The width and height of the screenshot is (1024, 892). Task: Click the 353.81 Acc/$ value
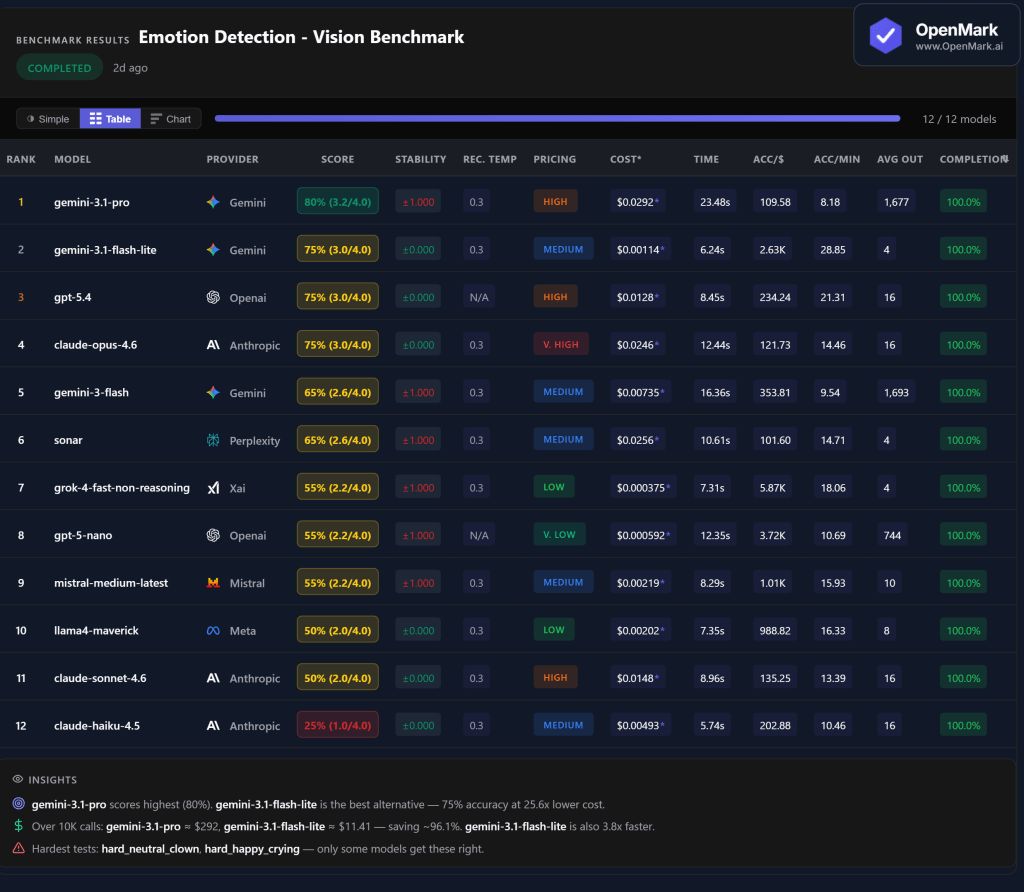pos(775,392)
